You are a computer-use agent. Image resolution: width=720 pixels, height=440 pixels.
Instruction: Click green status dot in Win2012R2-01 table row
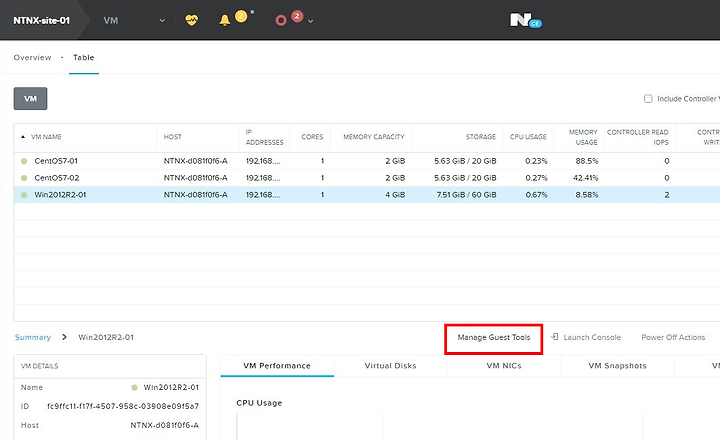pos(24,195)
